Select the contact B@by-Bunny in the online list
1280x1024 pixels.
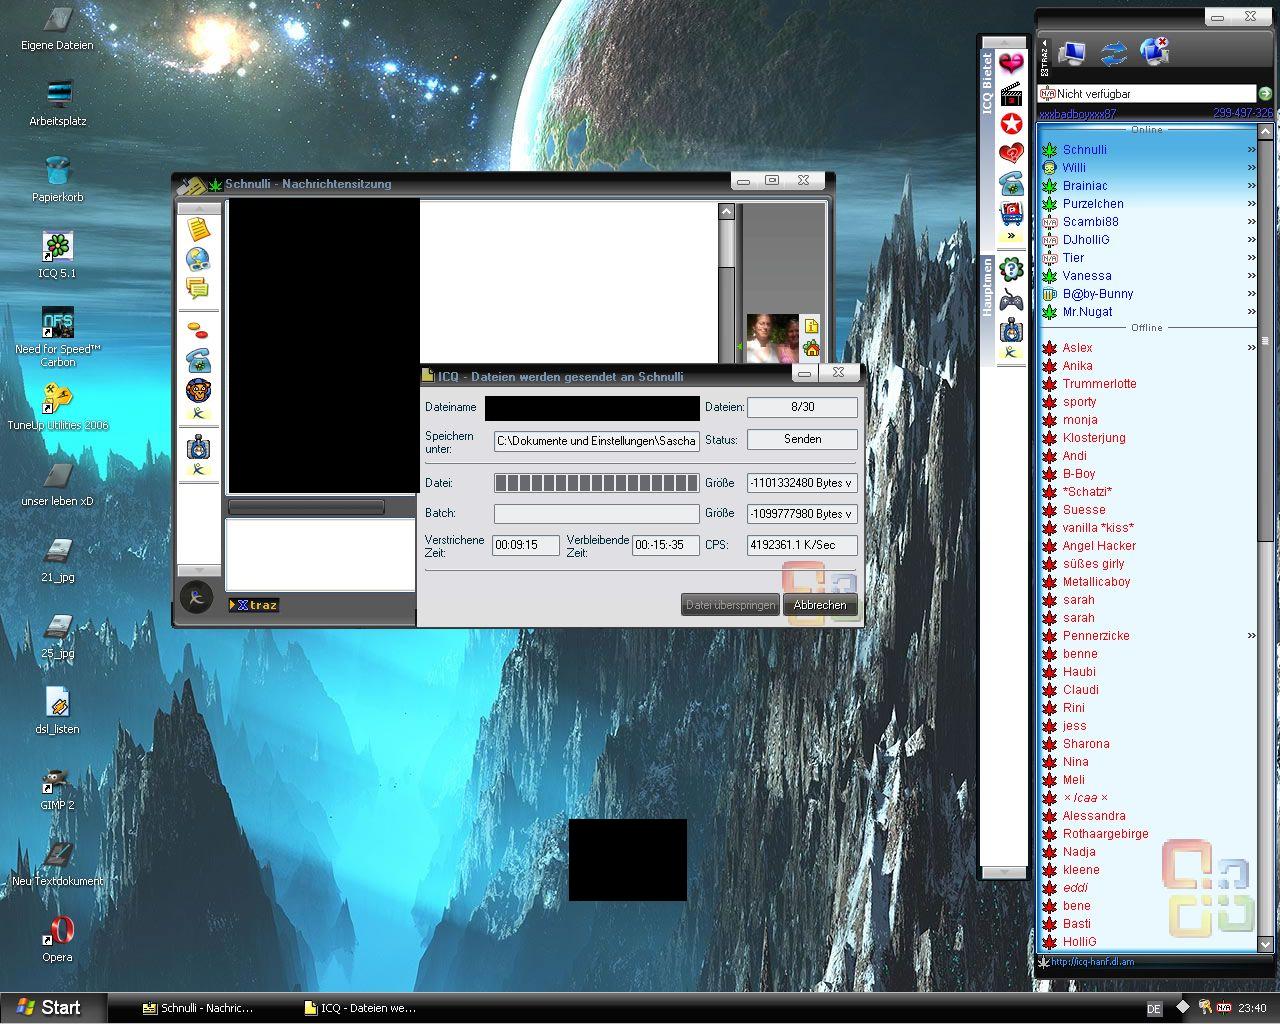[1098, 294]
